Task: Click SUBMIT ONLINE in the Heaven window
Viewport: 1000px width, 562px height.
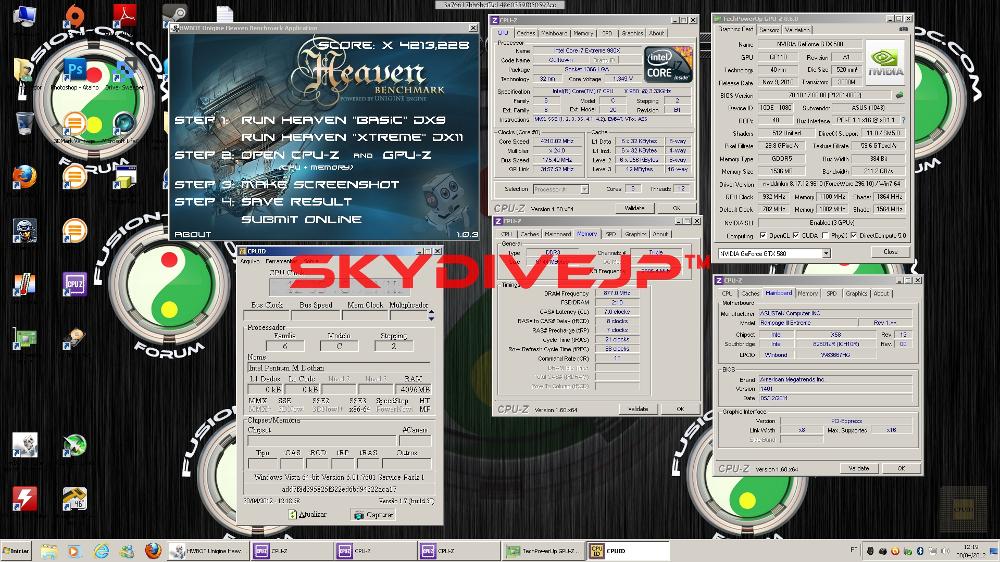Action: pos(302,219)
